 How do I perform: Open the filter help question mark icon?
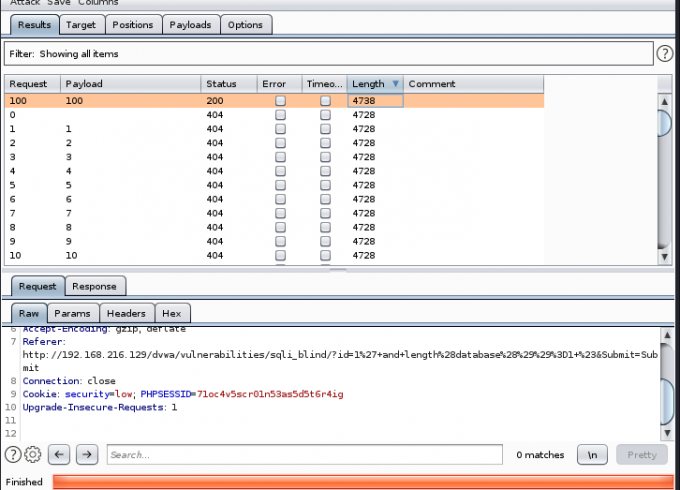[664, 54]
